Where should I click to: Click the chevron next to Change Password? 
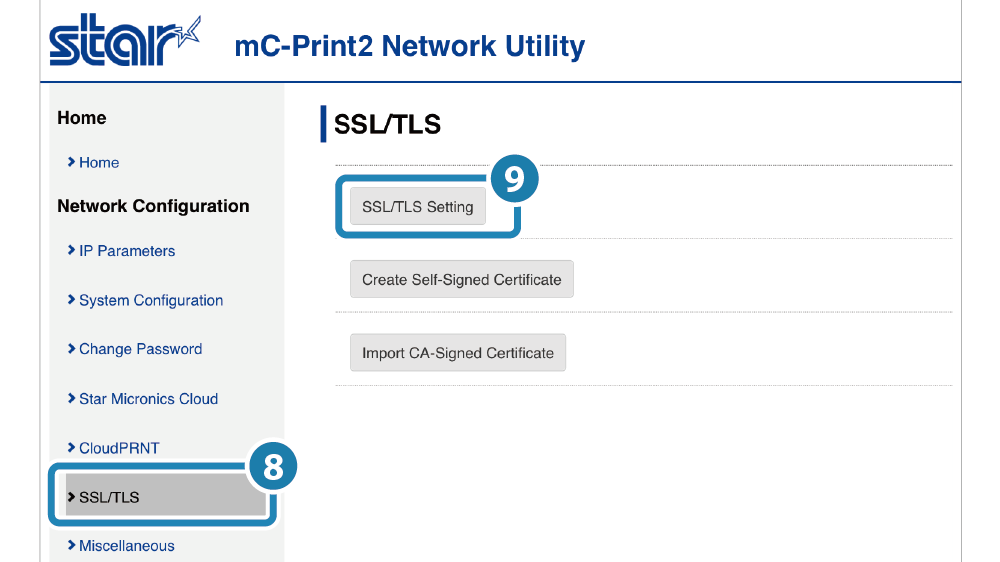(71, 349)
